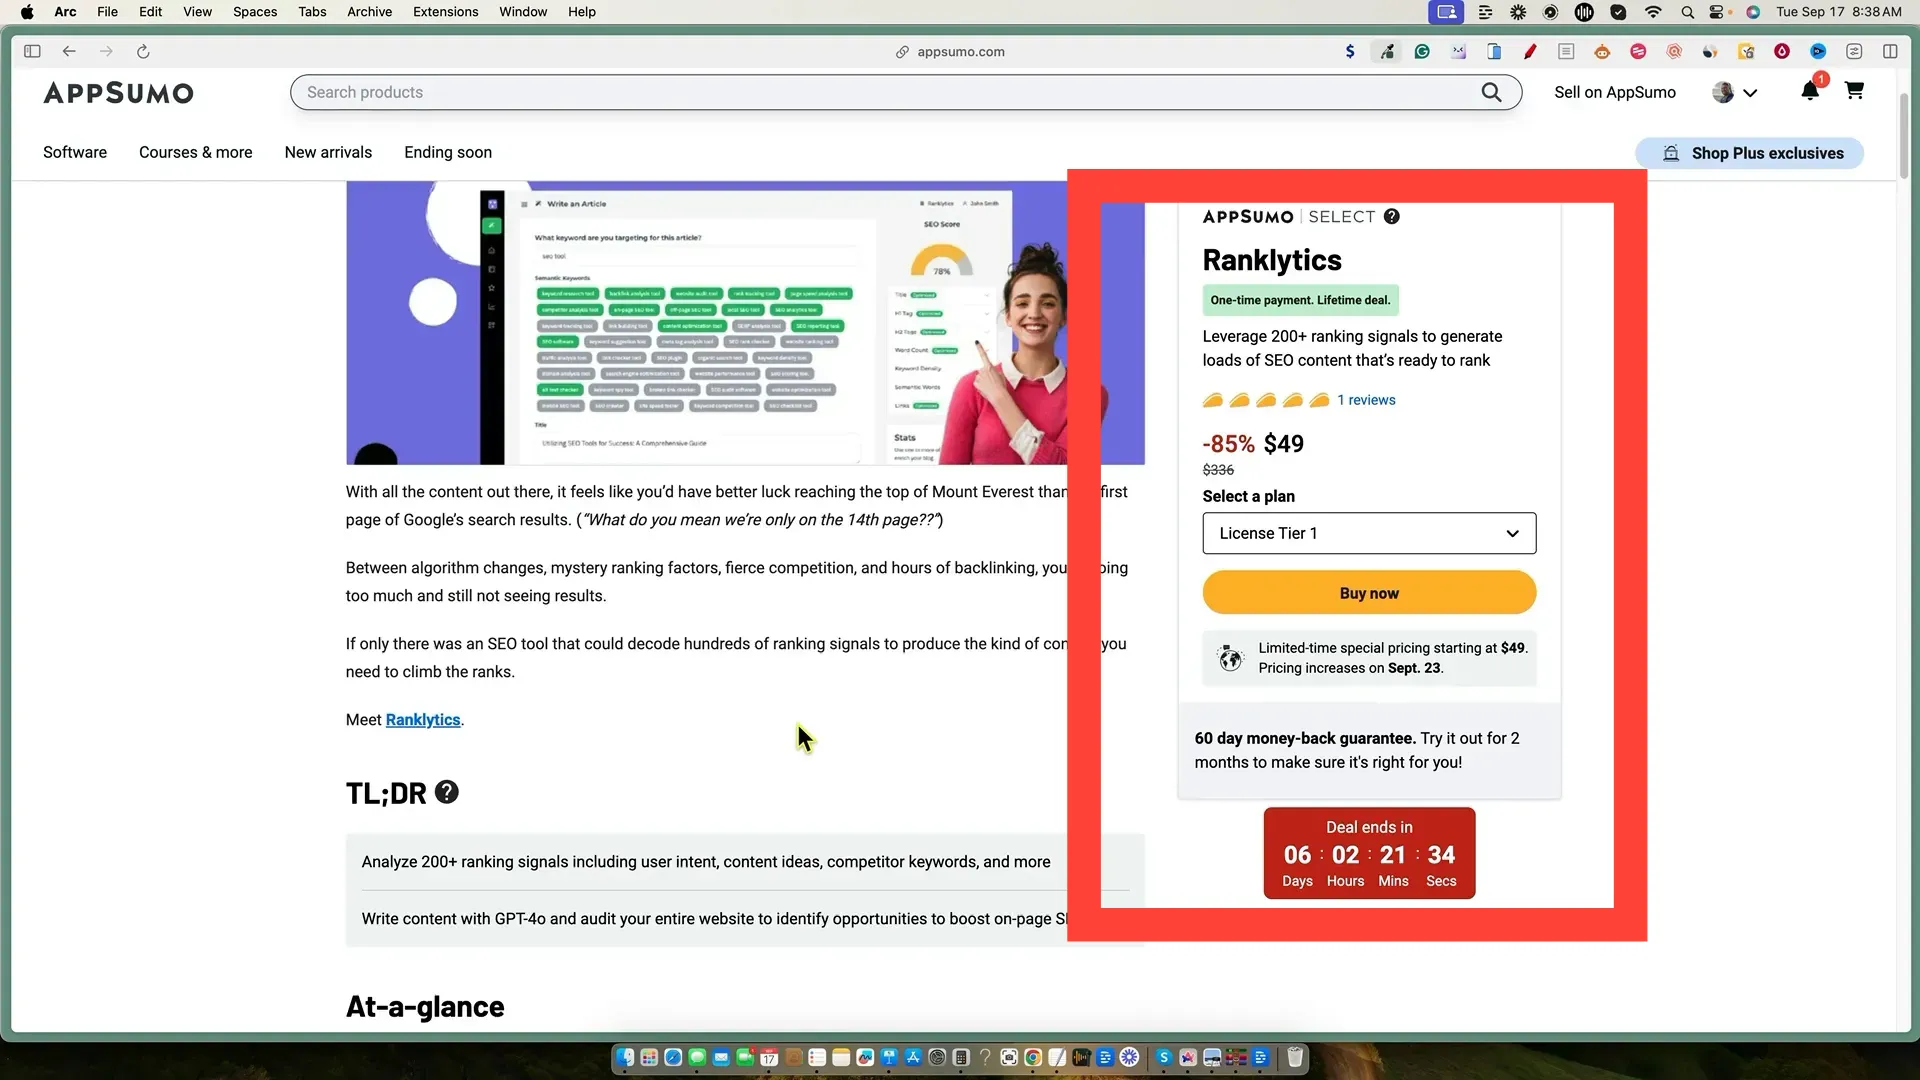Click the Shop Plus exclusives button

click(x=1750, y=153)
